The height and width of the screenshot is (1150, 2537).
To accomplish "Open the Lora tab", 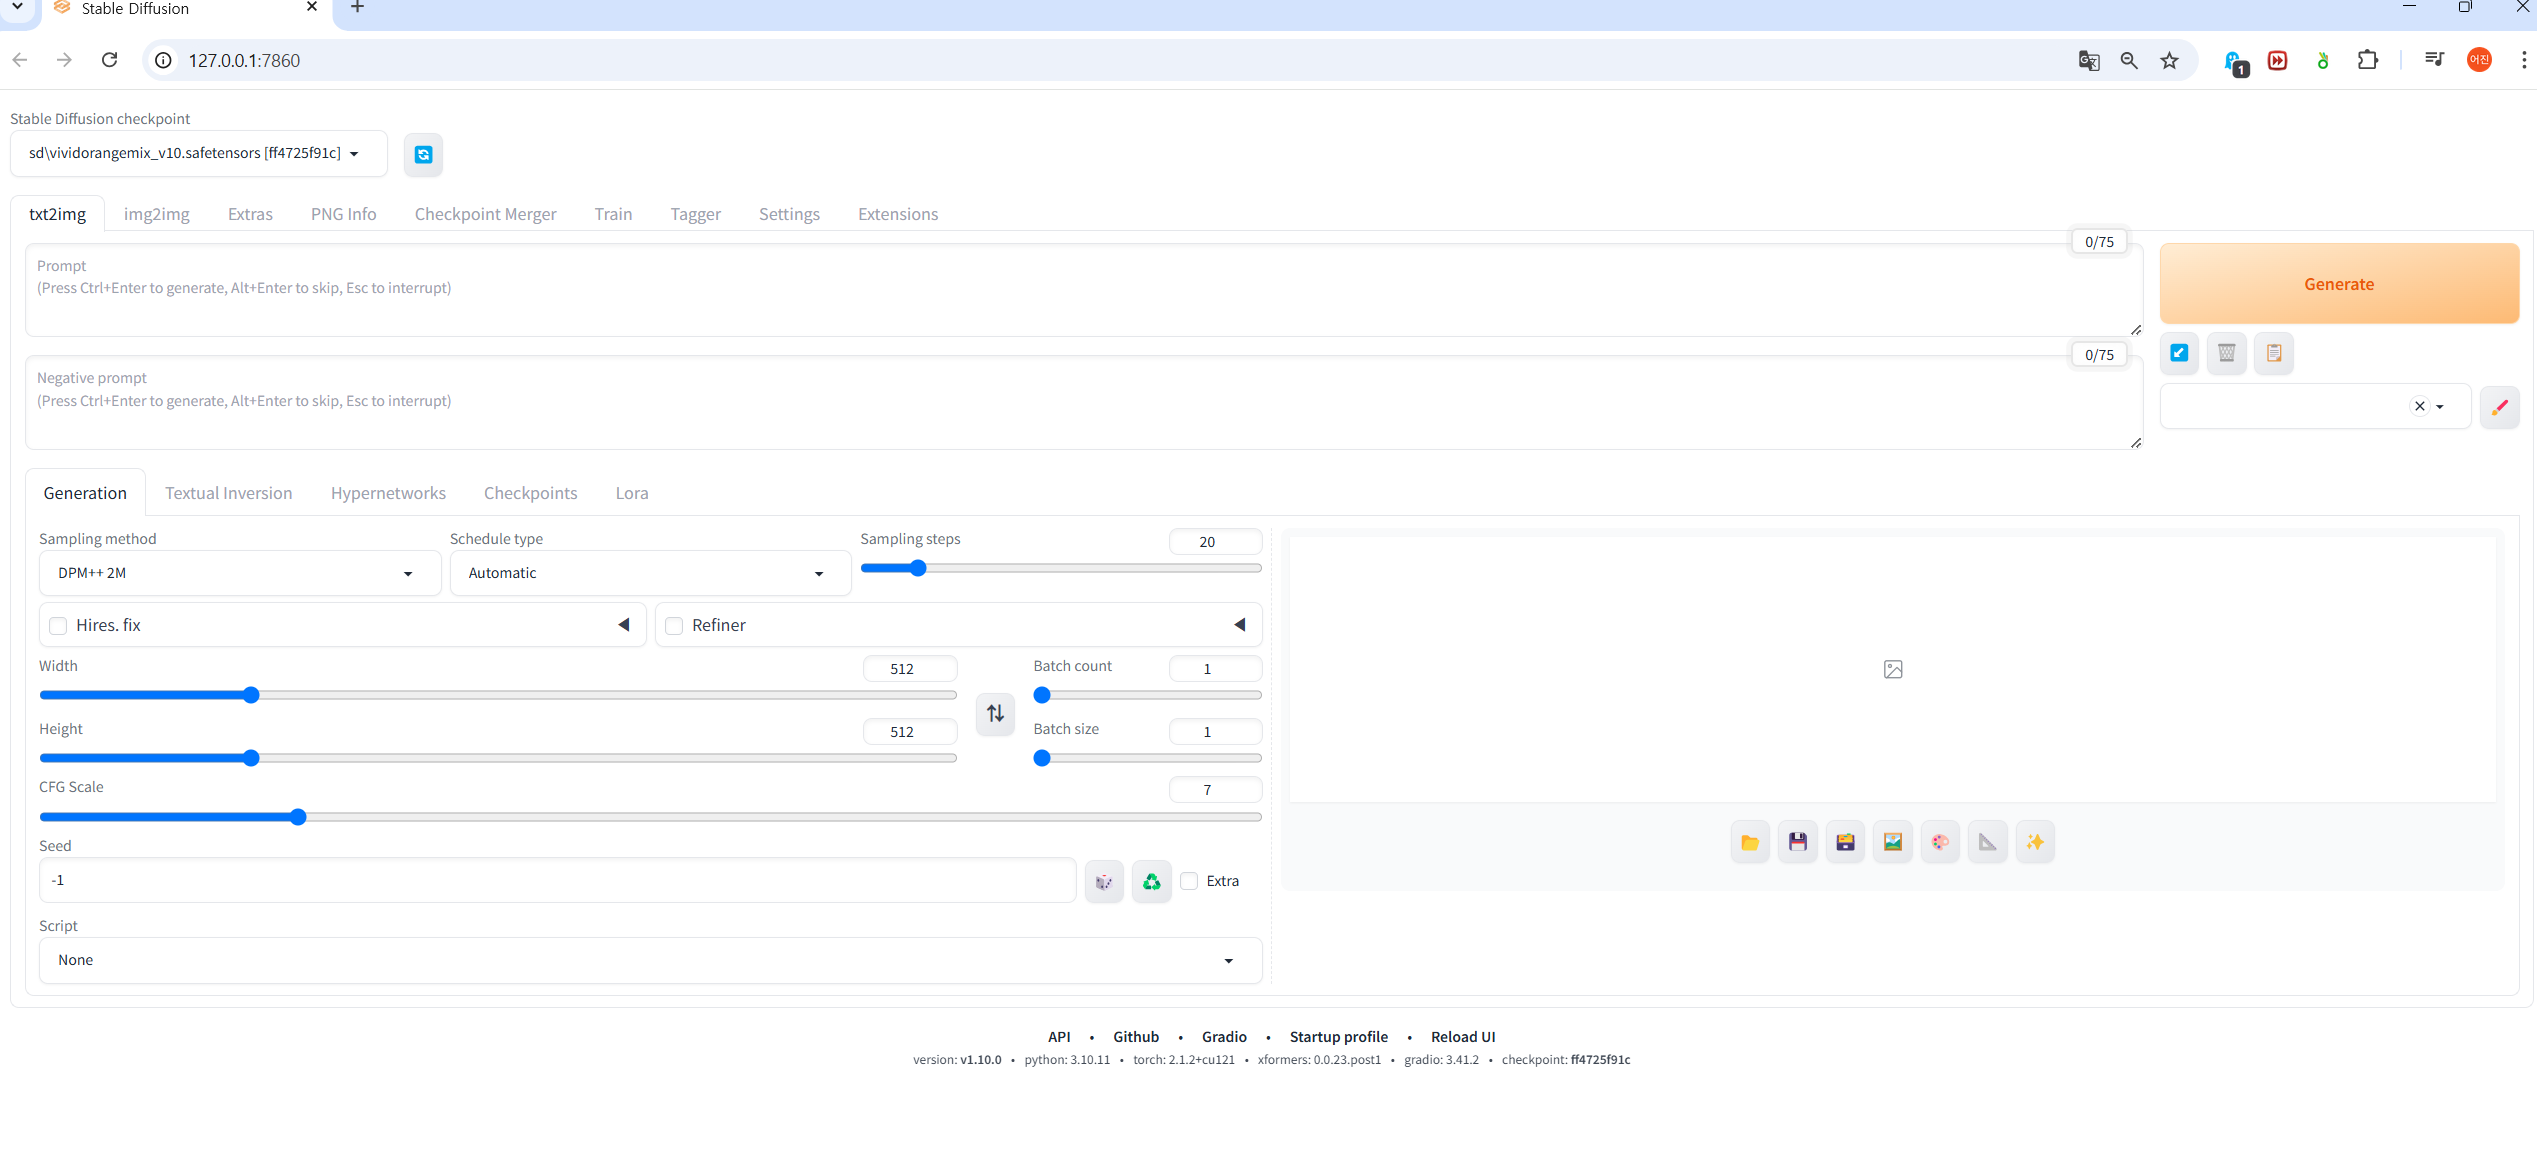I will pos(631,493).
